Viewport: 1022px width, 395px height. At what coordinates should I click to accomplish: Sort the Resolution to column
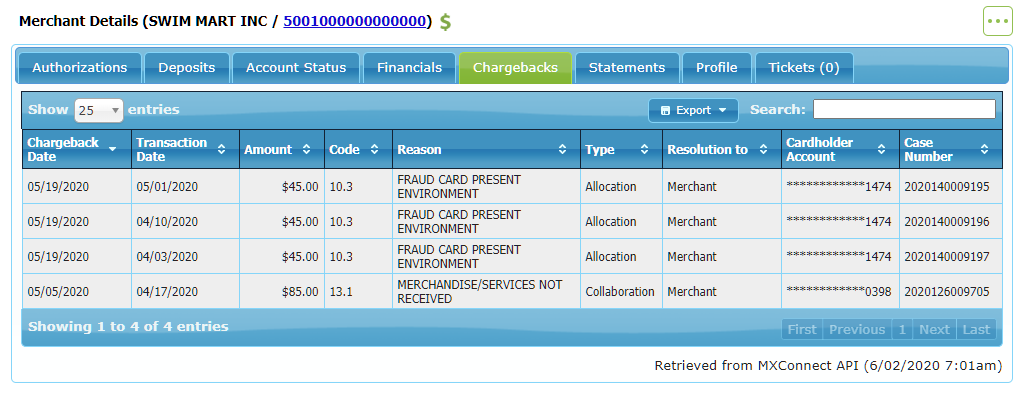(763, 149)
